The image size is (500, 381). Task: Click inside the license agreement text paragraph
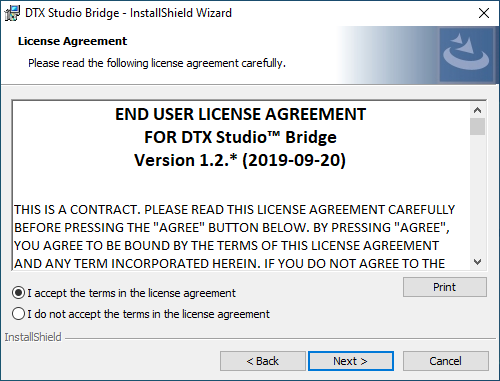pyautogui.click(x=234, y=237)
